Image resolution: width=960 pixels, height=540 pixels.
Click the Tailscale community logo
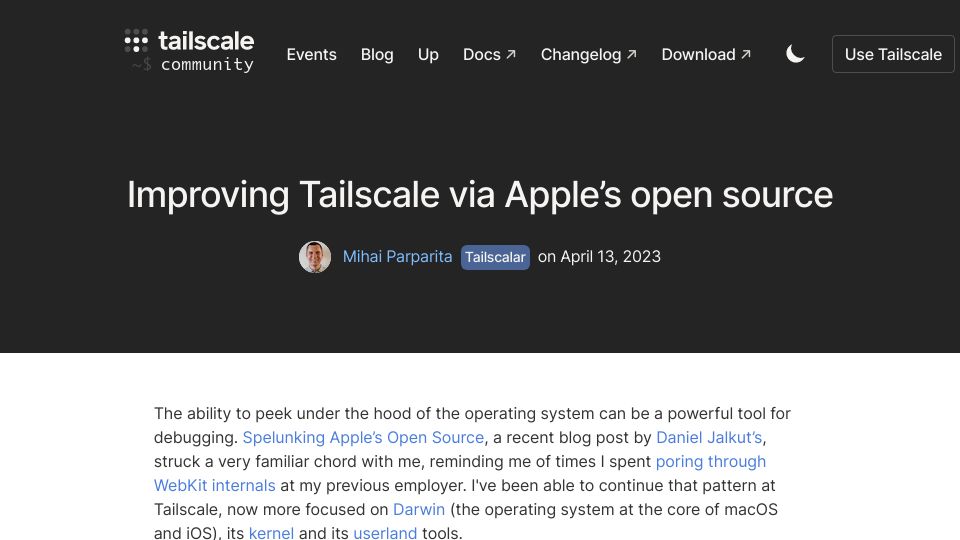click(x=189, y=51)
